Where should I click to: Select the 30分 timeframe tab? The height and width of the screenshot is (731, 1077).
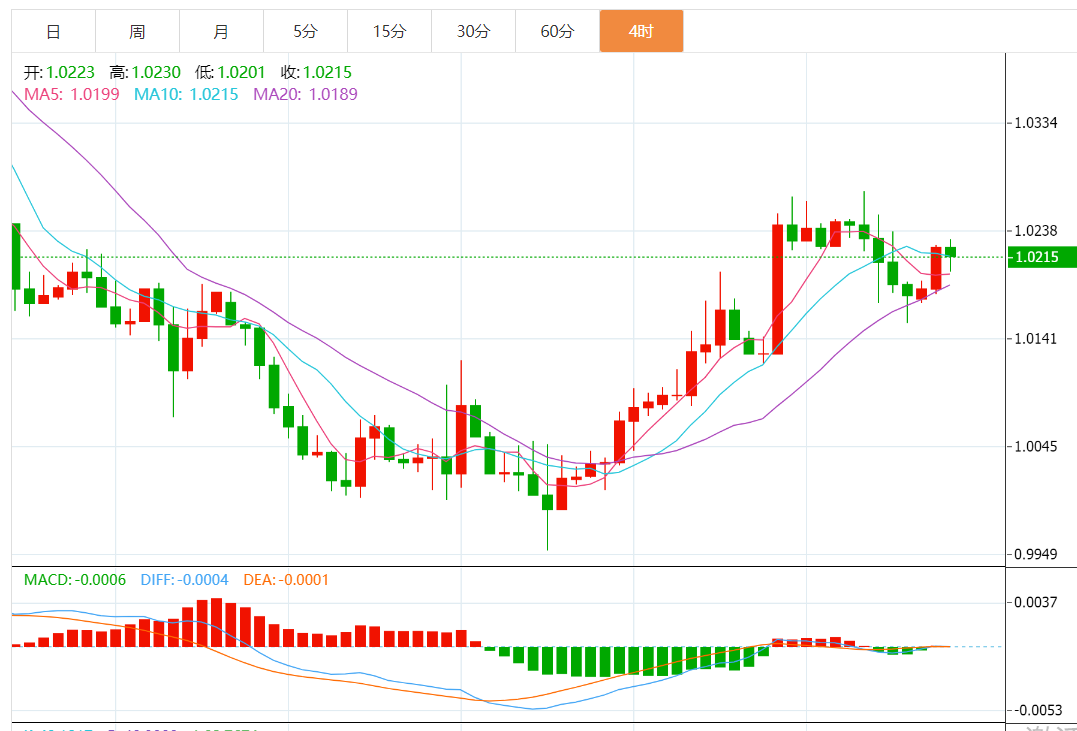pyautogui.click(x=473, y=31)
